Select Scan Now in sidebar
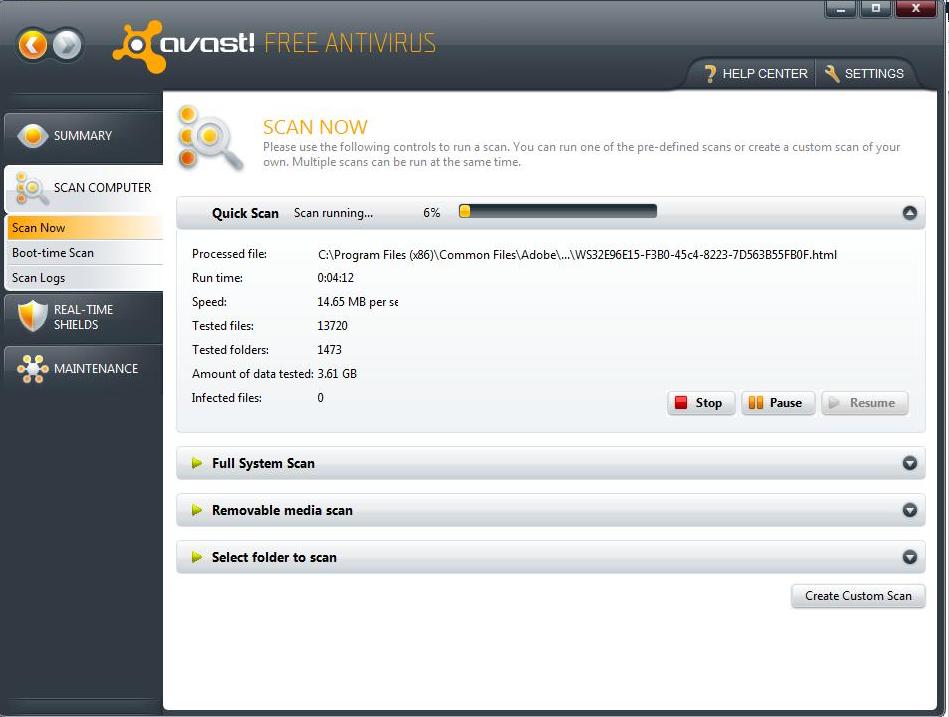The width and height of the screenshot is (949, 717). (85, 228)
